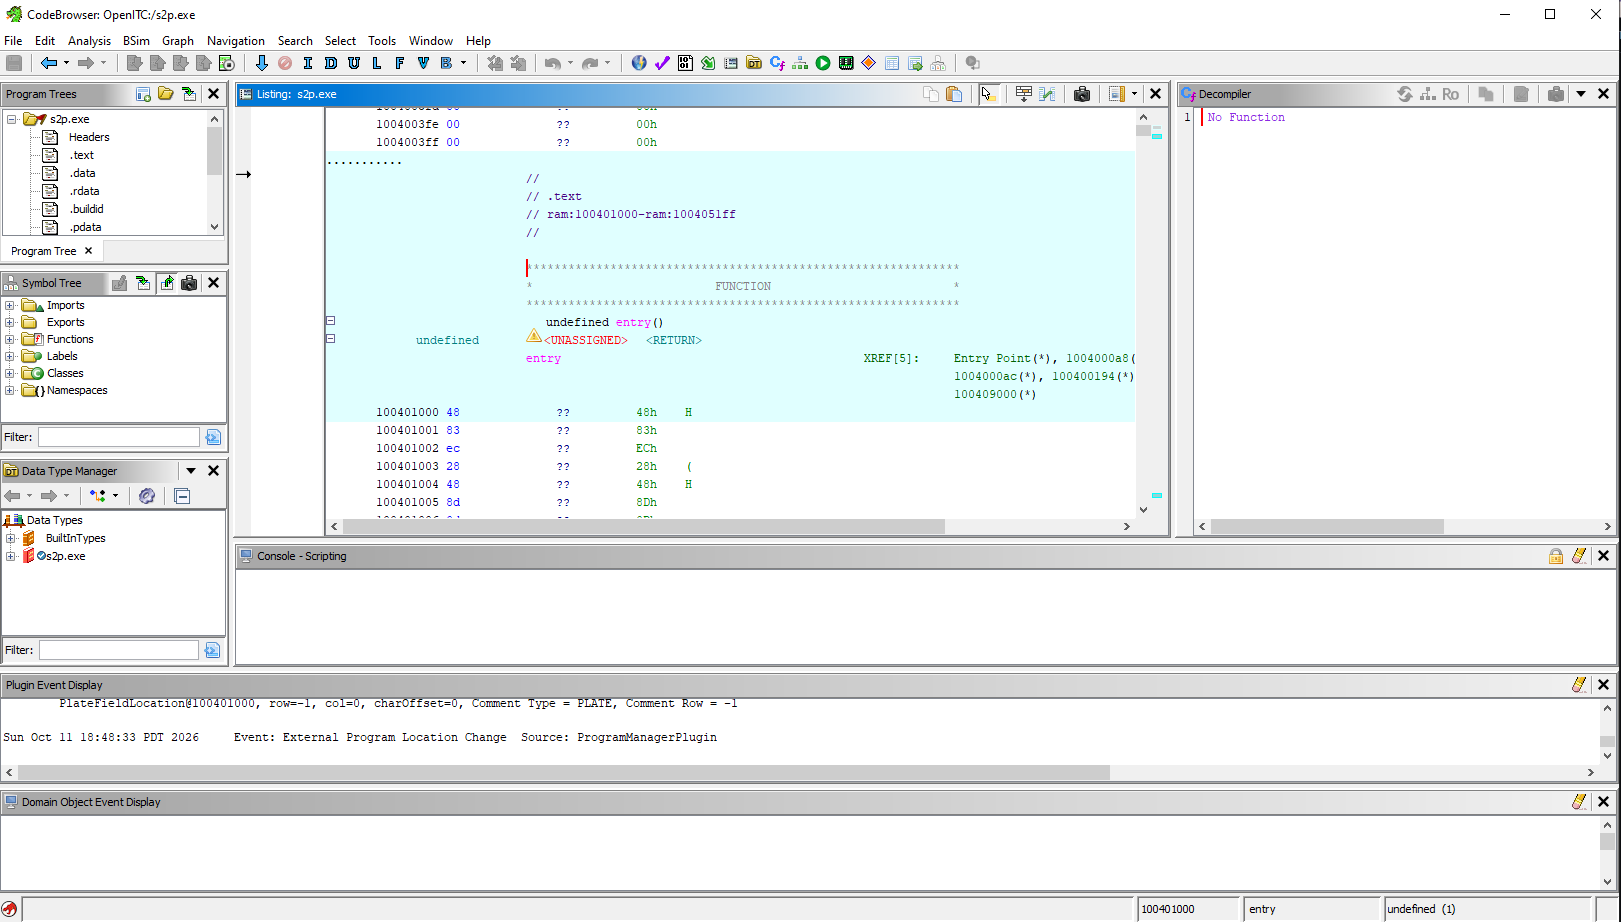Click the Listing horizontal scrollbar
The width and height of the screenshot is (1621, 922).
[643, 526]
